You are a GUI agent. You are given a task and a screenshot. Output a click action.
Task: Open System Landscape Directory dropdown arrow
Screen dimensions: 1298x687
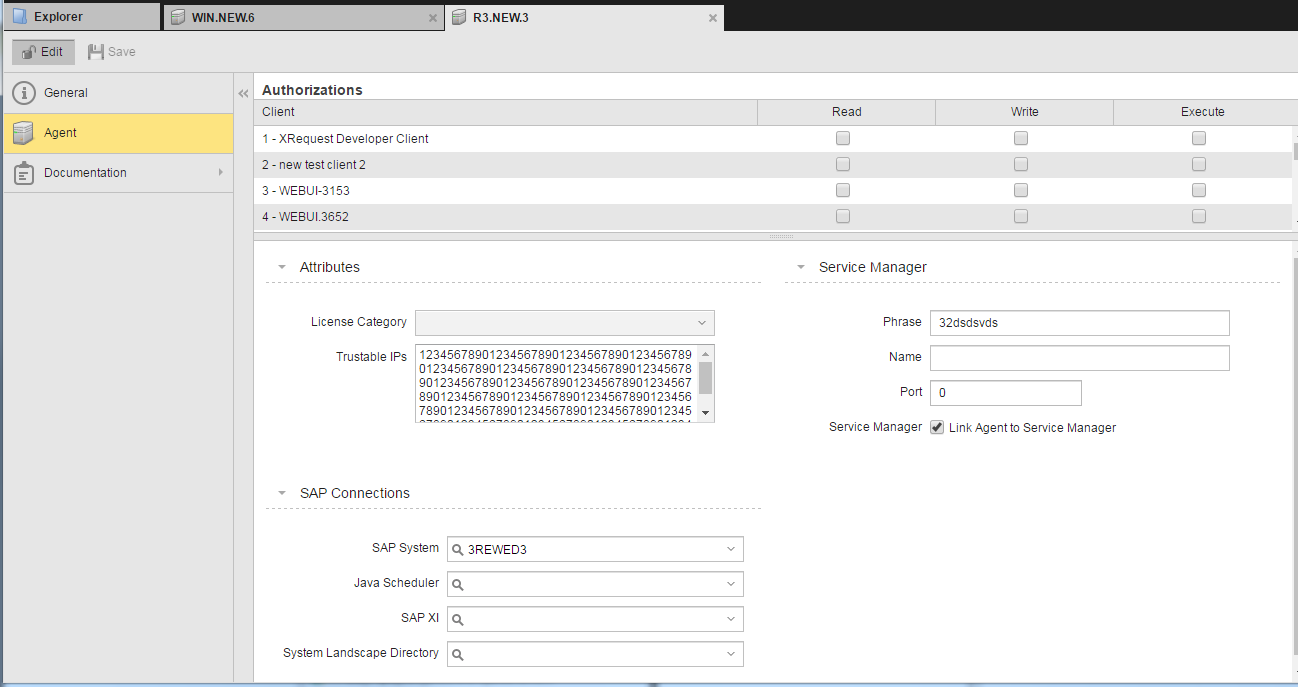click(731, 654)
